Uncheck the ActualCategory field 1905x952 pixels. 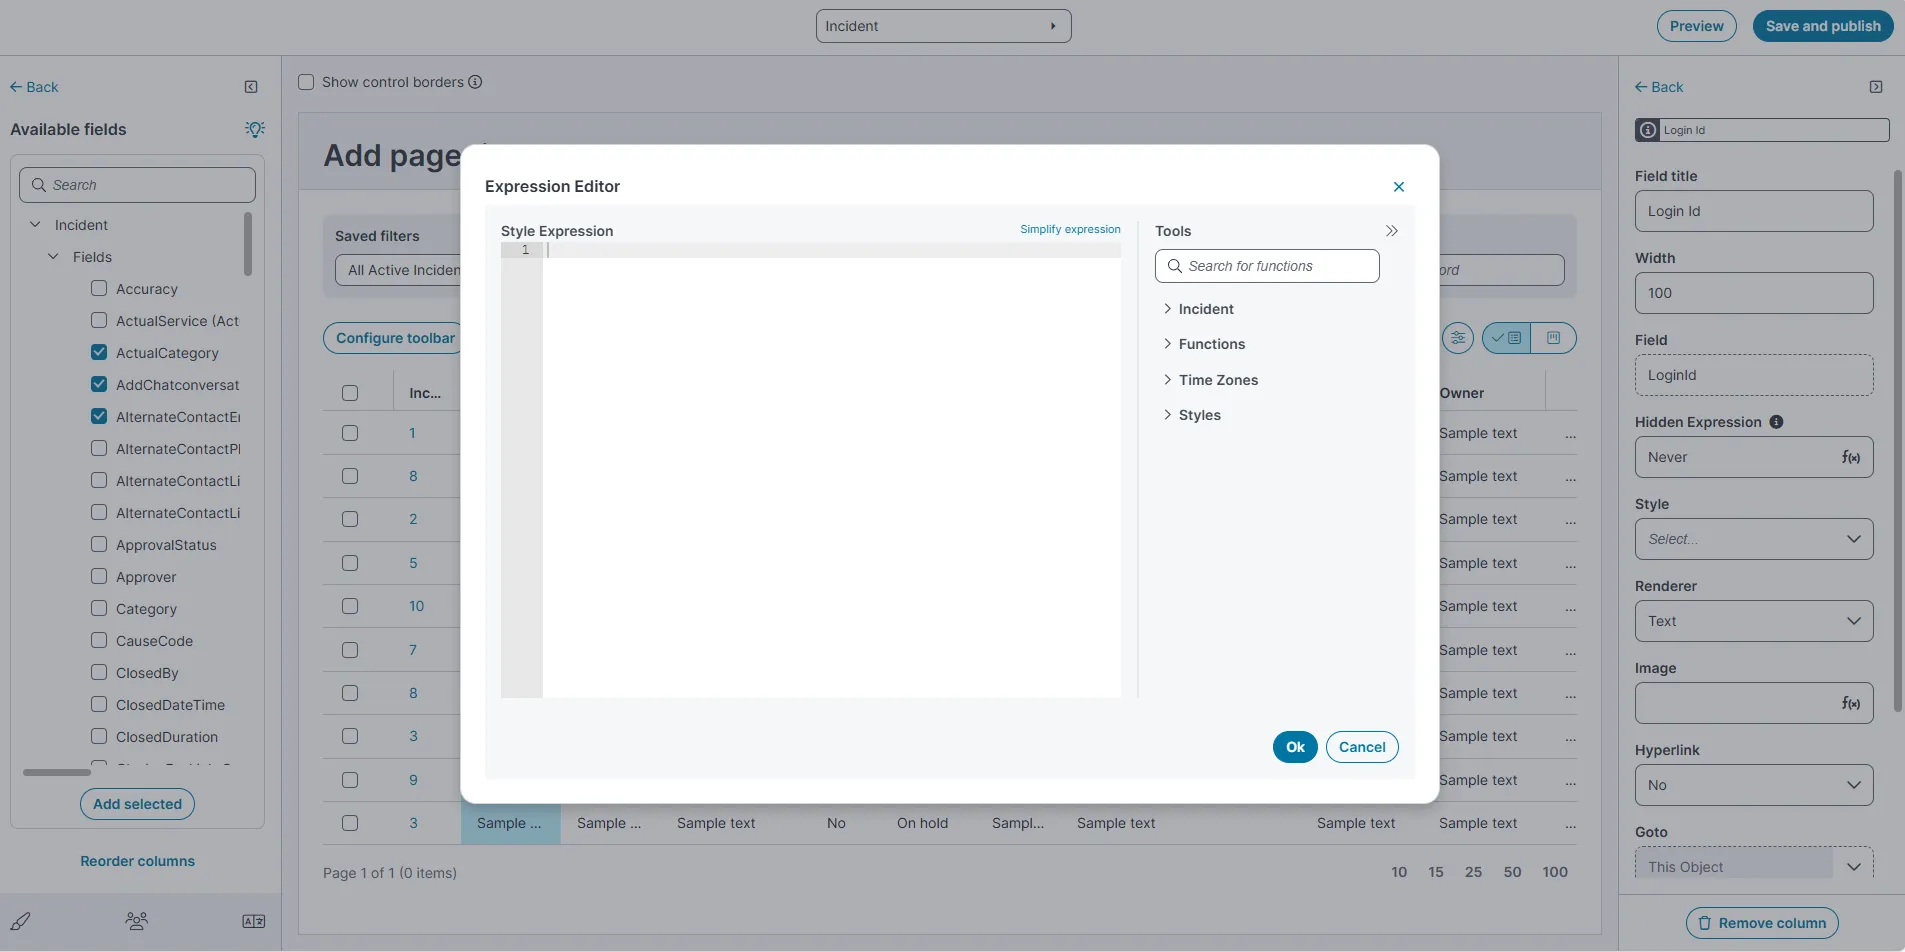point(99,352)
